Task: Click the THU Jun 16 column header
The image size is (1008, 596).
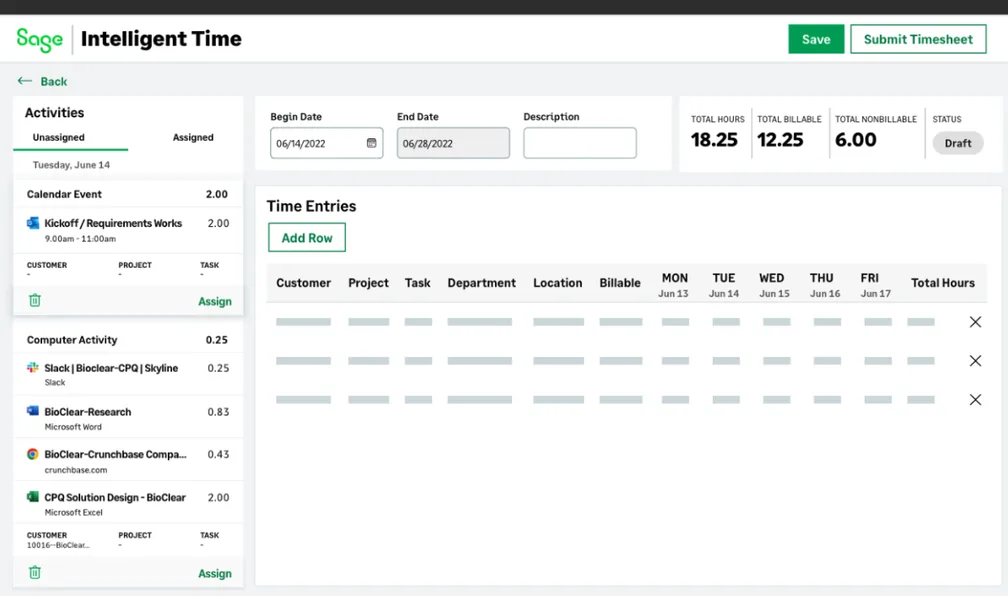Action: point(825,285)
